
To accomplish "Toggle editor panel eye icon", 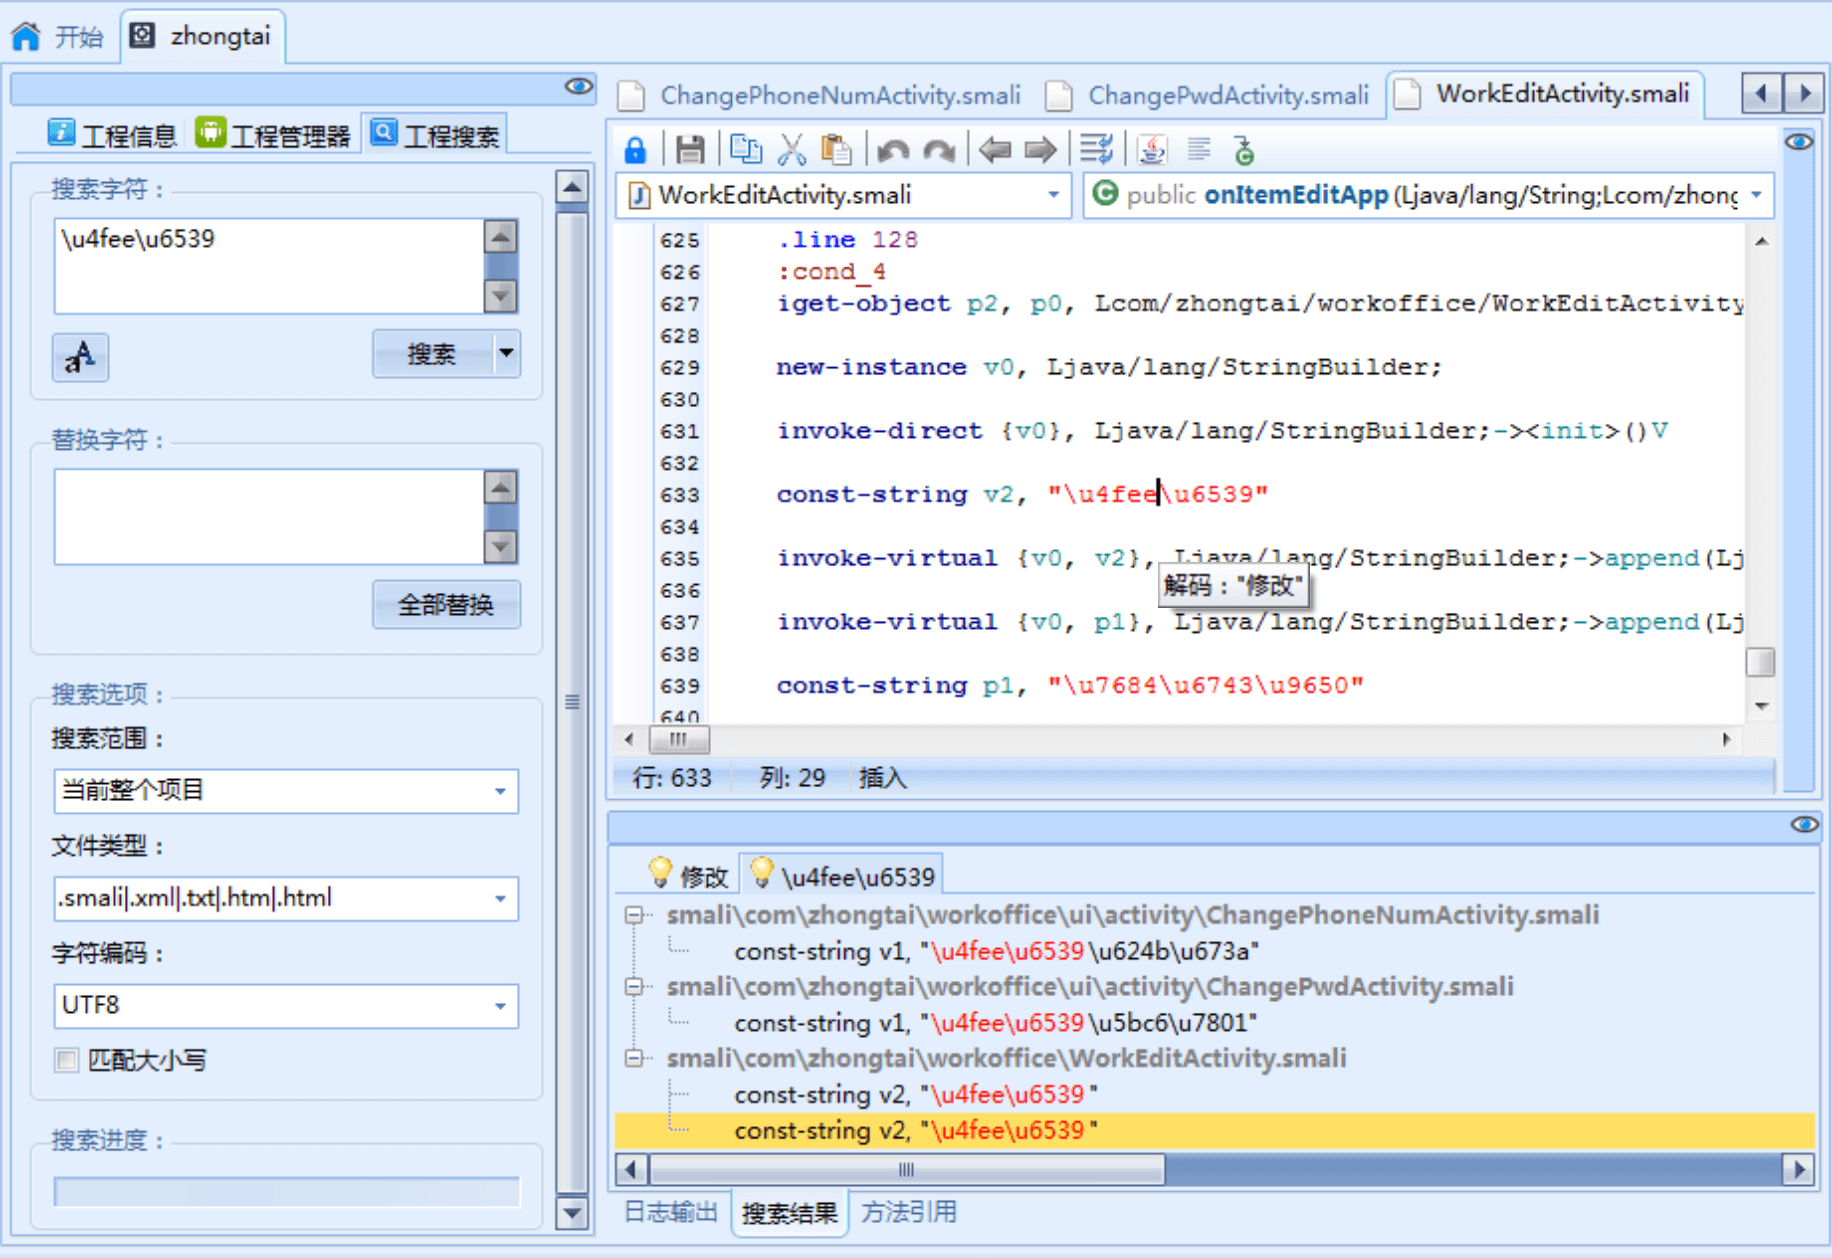I will click(x=1798, y=142).
